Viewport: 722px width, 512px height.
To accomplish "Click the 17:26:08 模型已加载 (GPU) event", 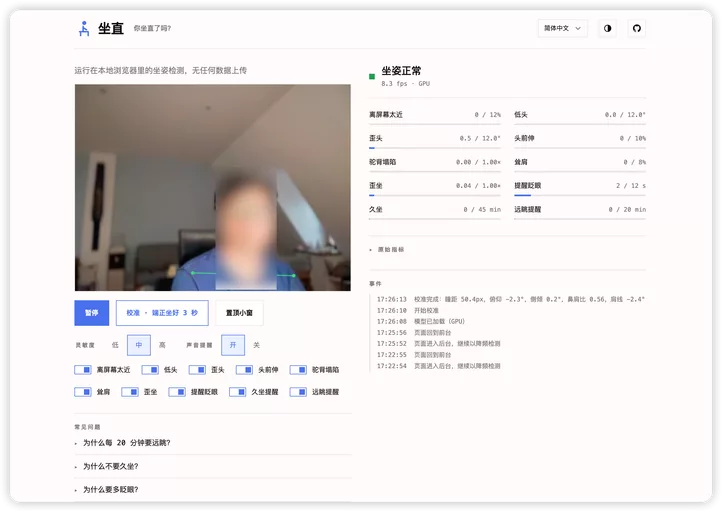I will 421,321.
